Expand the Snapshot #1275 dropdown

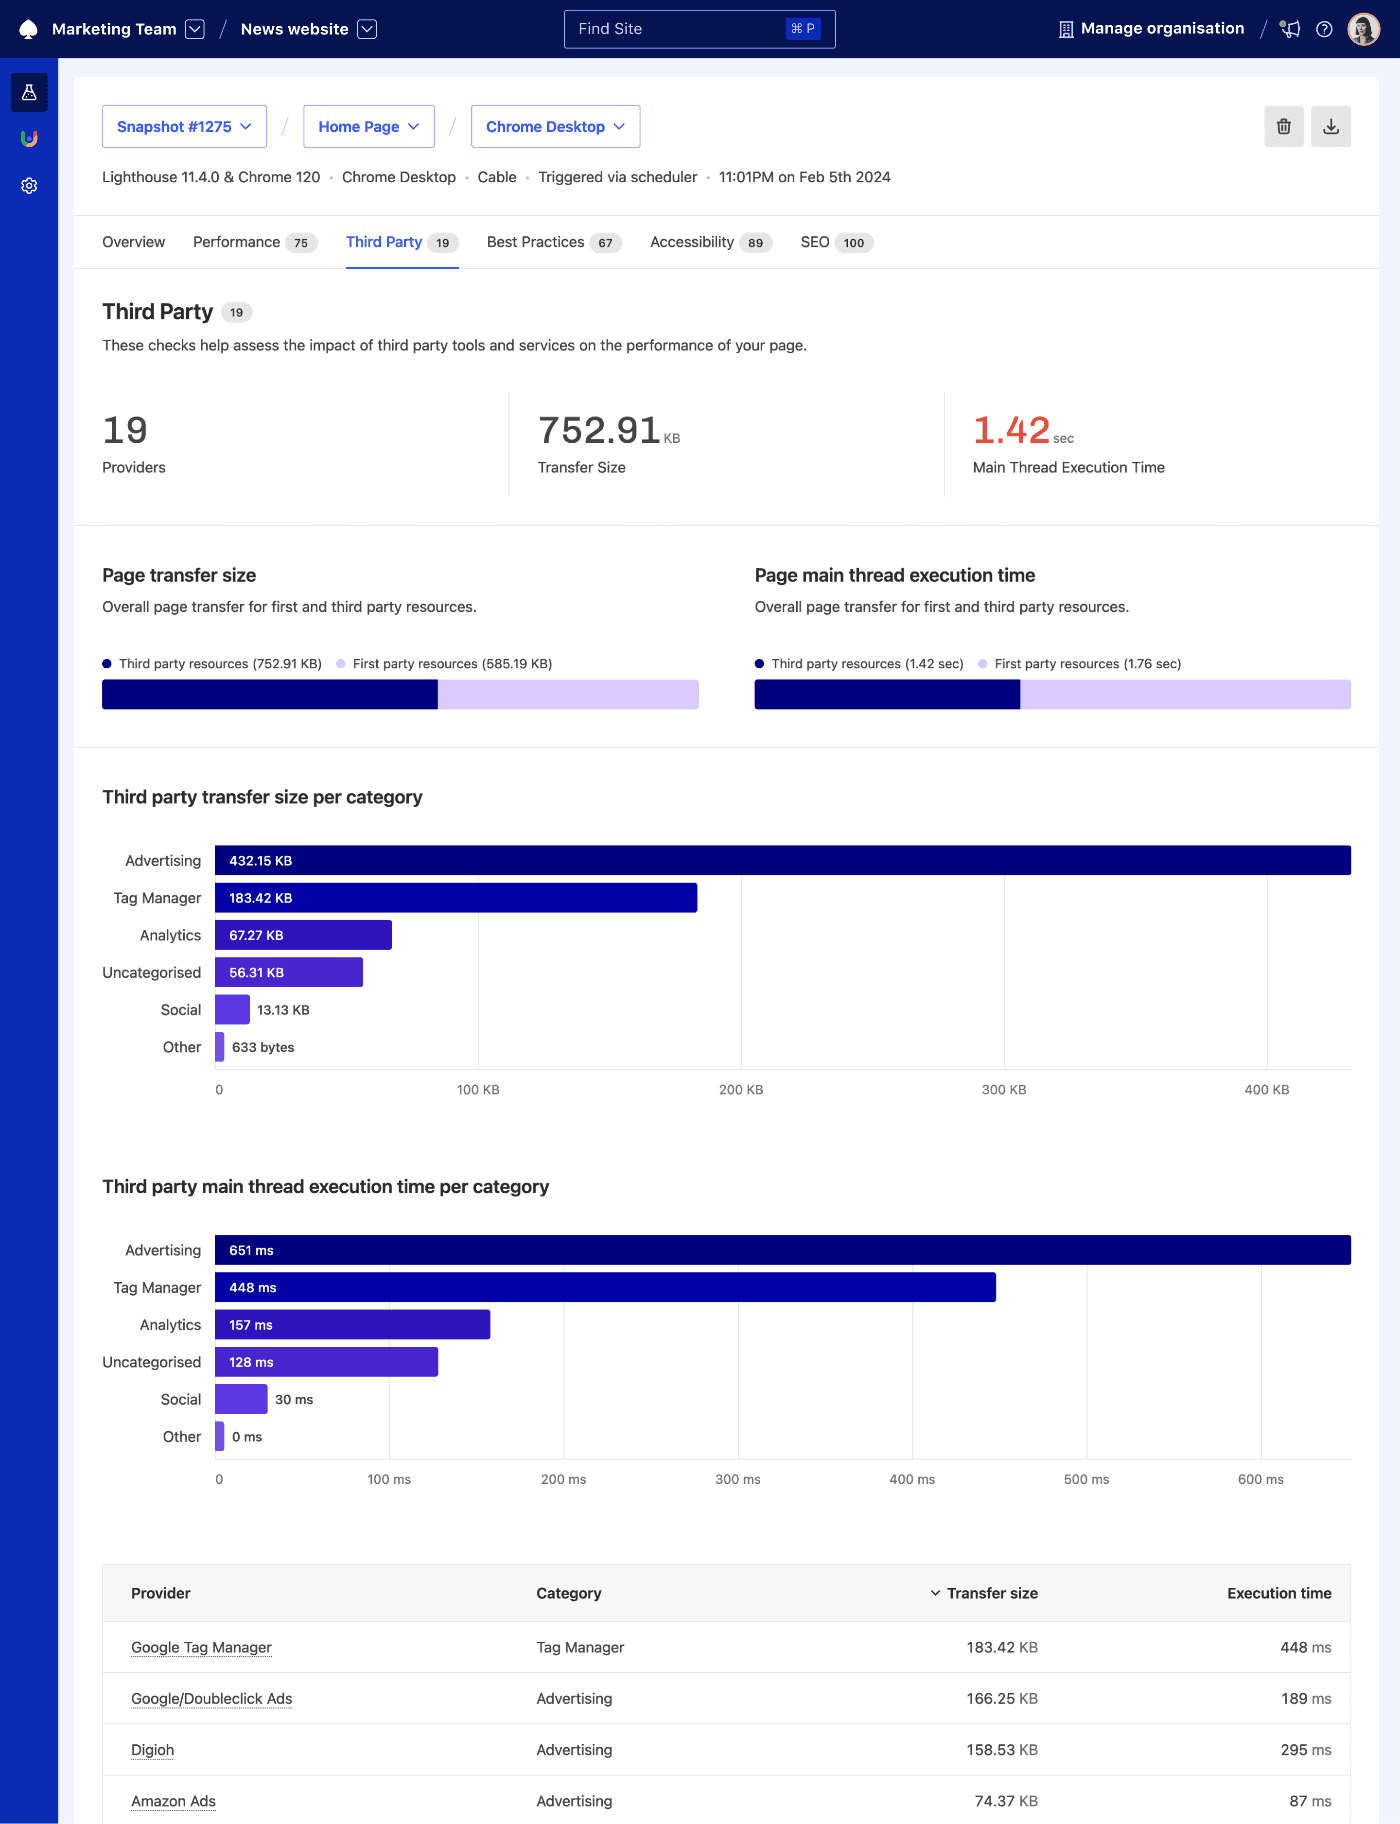click(x=184, y=127)
